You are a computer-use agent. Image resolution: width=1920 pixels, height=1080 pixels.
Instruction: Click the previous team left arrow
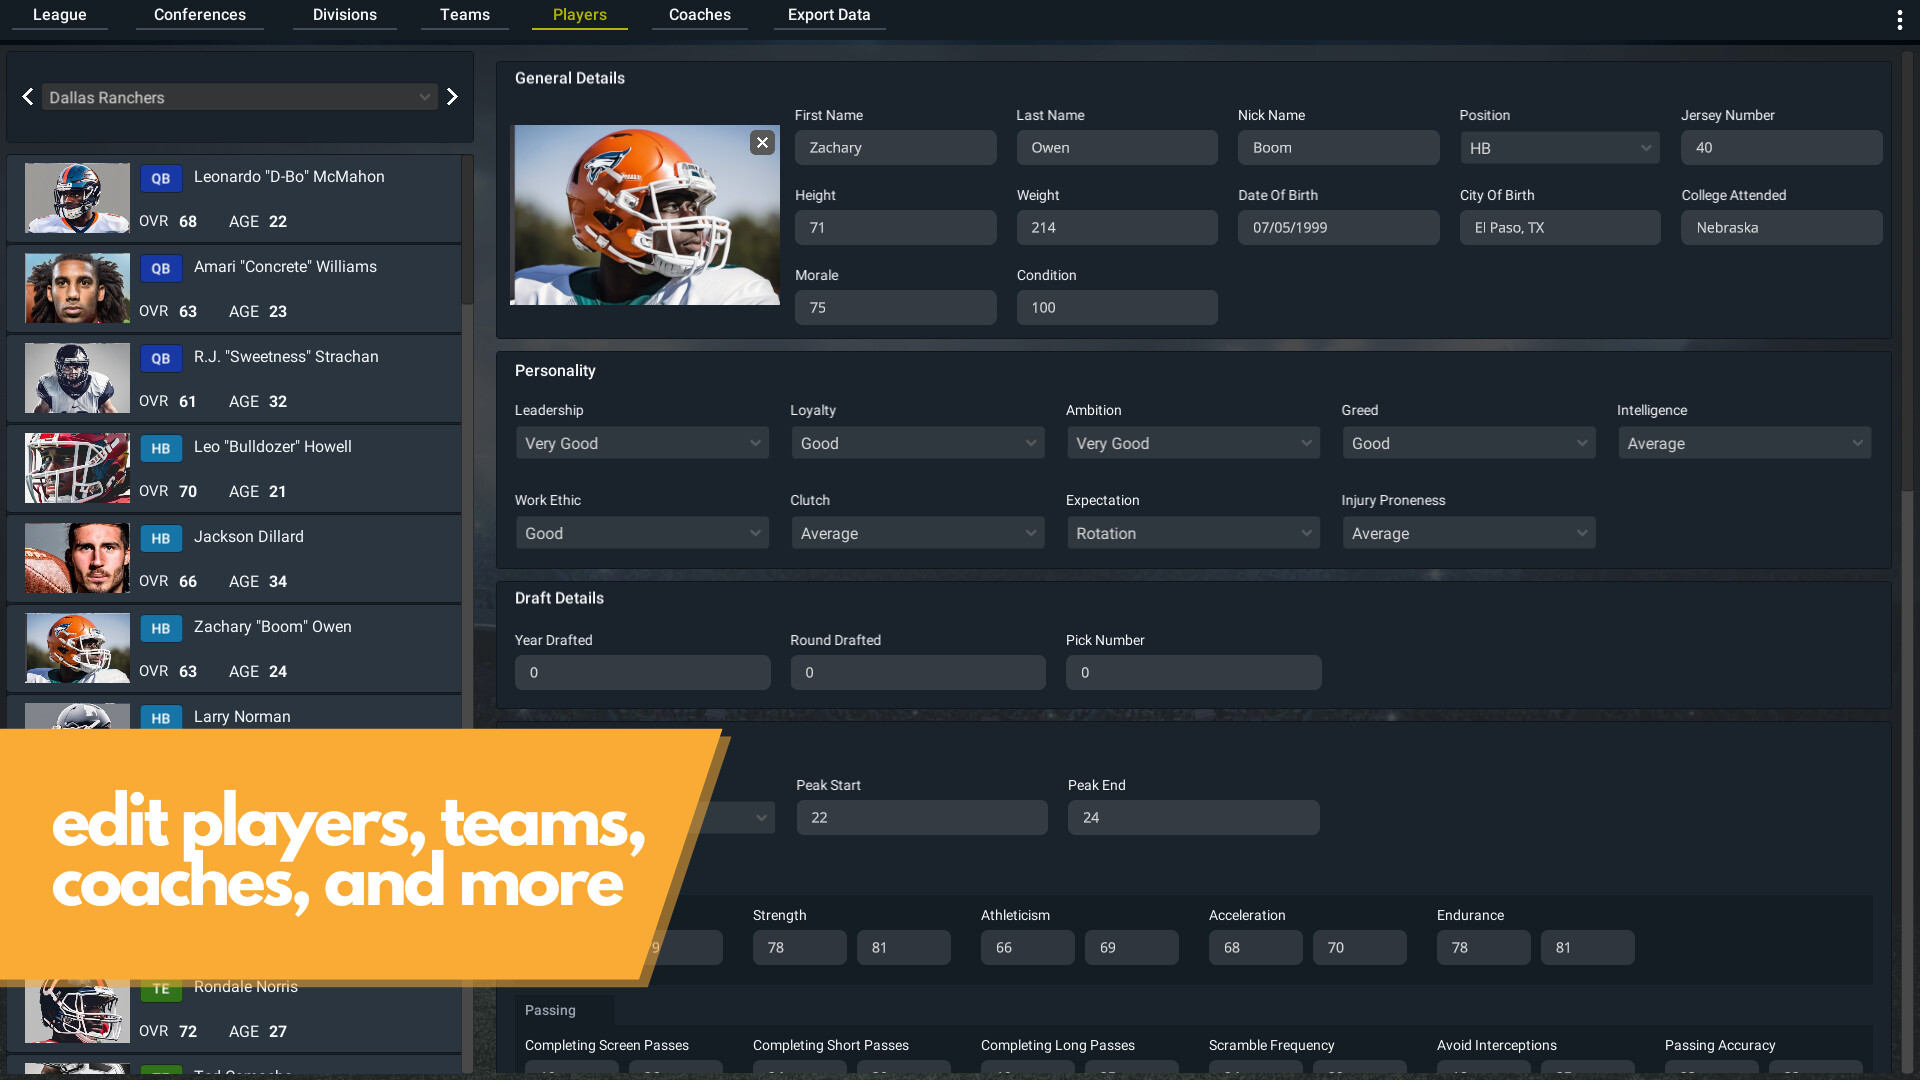(28, 97)
